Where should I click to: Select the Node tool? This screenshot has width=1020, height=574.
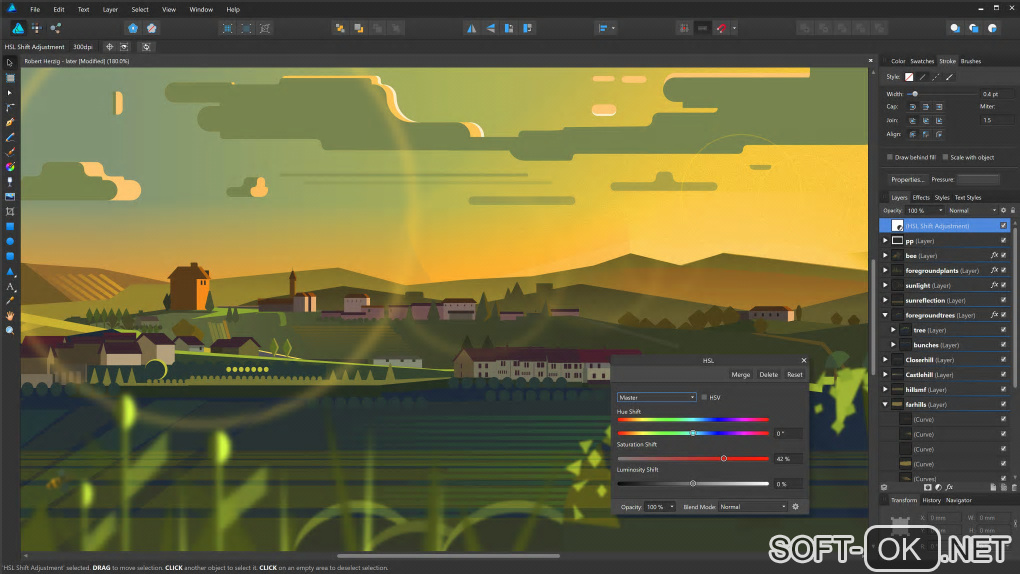pos(10,93)
